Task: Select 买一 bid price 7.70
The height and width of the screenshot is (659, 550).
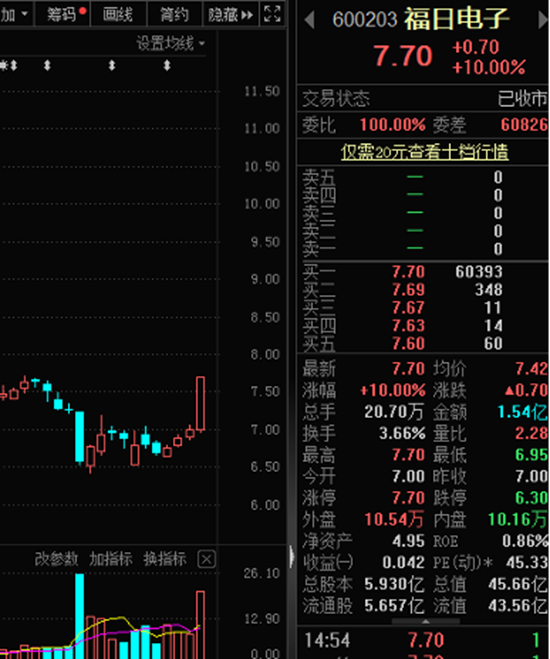Action: coord(408,272)
